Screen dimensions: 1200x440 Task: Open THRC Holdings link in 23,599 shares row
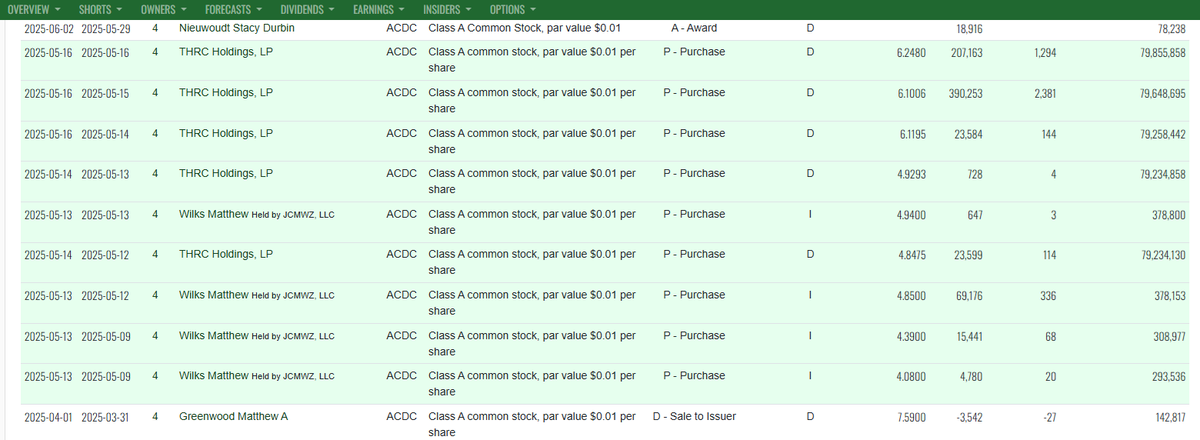click(225, 254)
